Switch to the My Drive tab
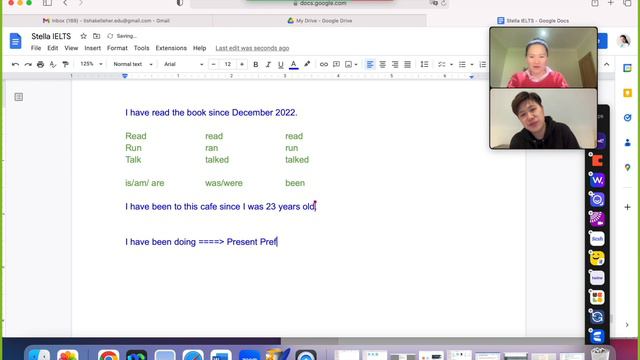The height and width of the screenshot is (360, 640). pos(320,20)
